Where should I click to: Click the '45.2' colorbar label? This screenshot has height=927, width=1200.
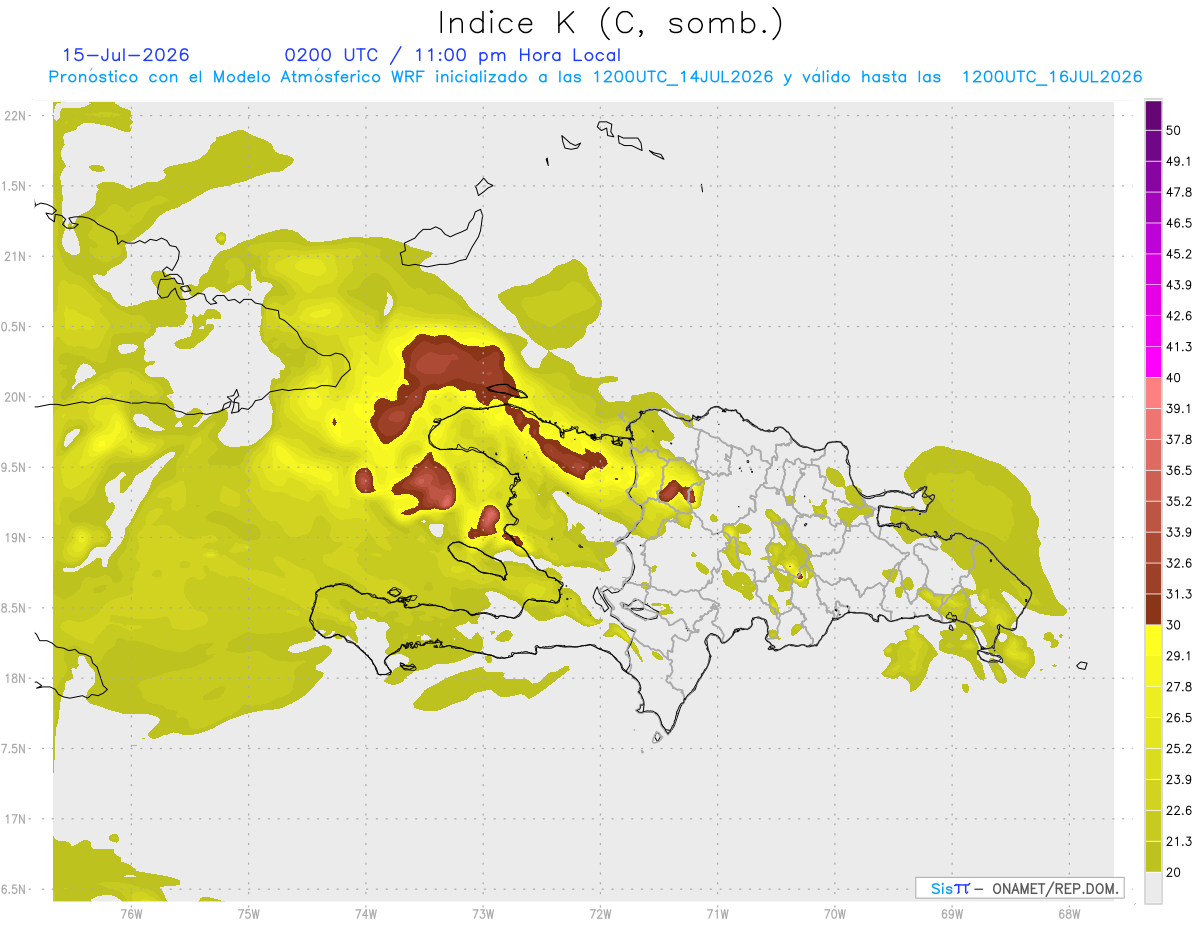click(1179, 254)
